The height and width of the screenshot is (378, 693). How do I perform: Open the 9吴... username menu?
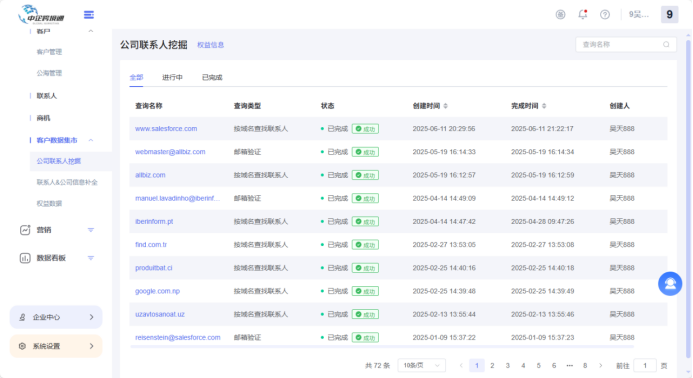pos(639,15)
